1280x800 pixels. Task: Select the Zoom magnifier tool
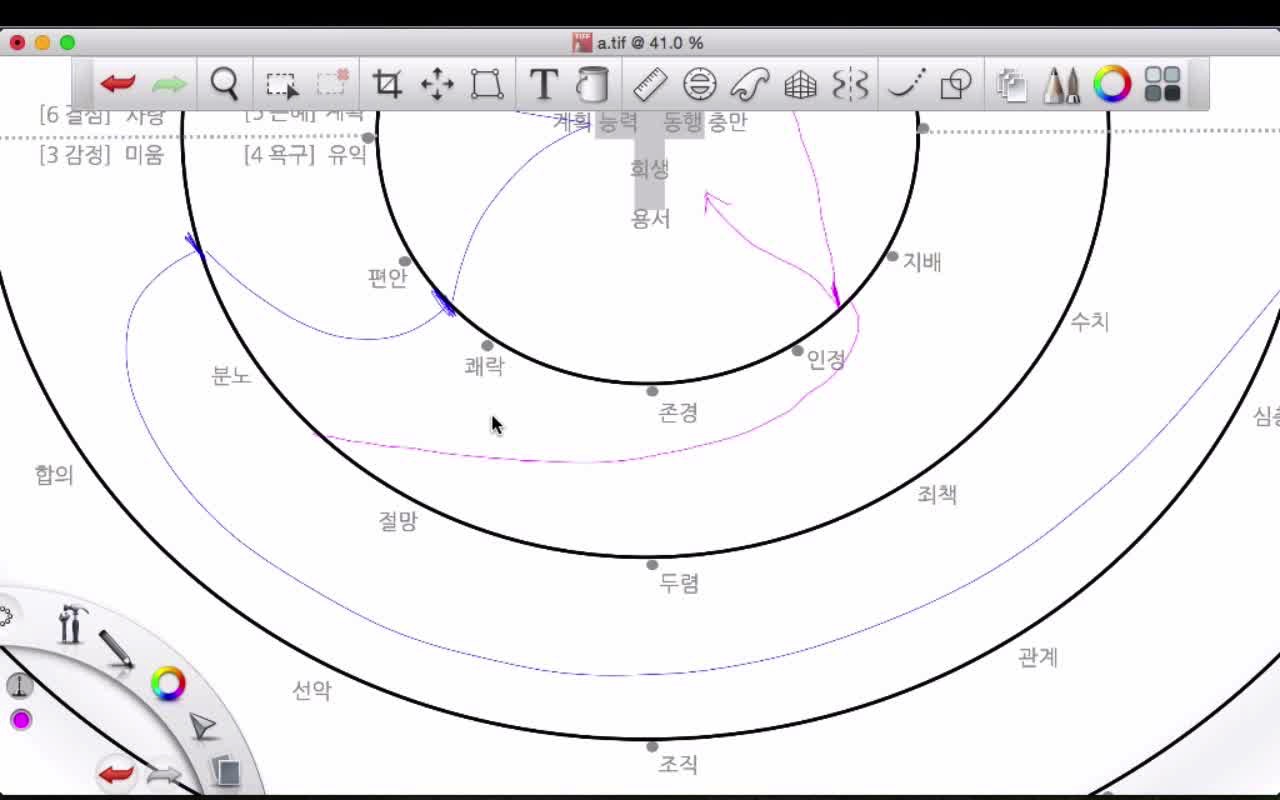pyautogui.click(x=225, y=84)
